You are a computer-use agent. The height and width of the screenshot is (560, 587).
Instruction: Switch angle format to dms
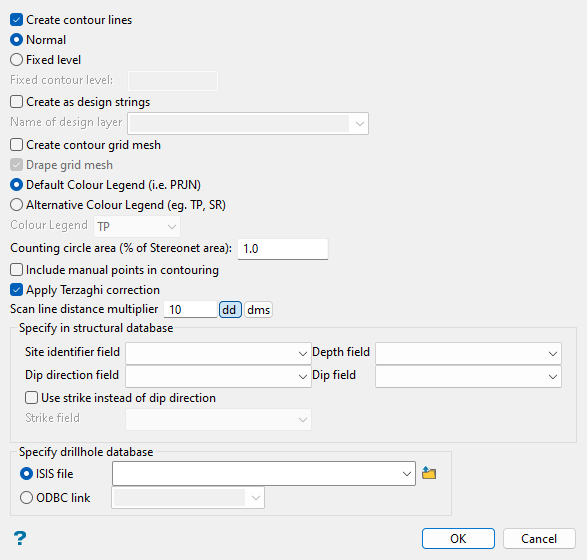click(258, 310)
